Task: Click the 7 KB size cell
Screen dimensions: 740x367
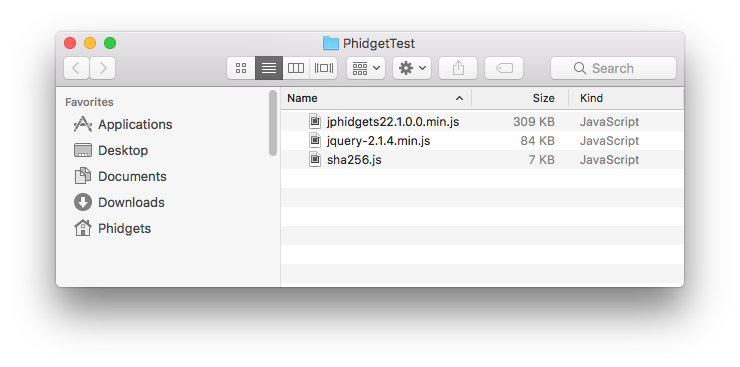Action: point(541,159)
